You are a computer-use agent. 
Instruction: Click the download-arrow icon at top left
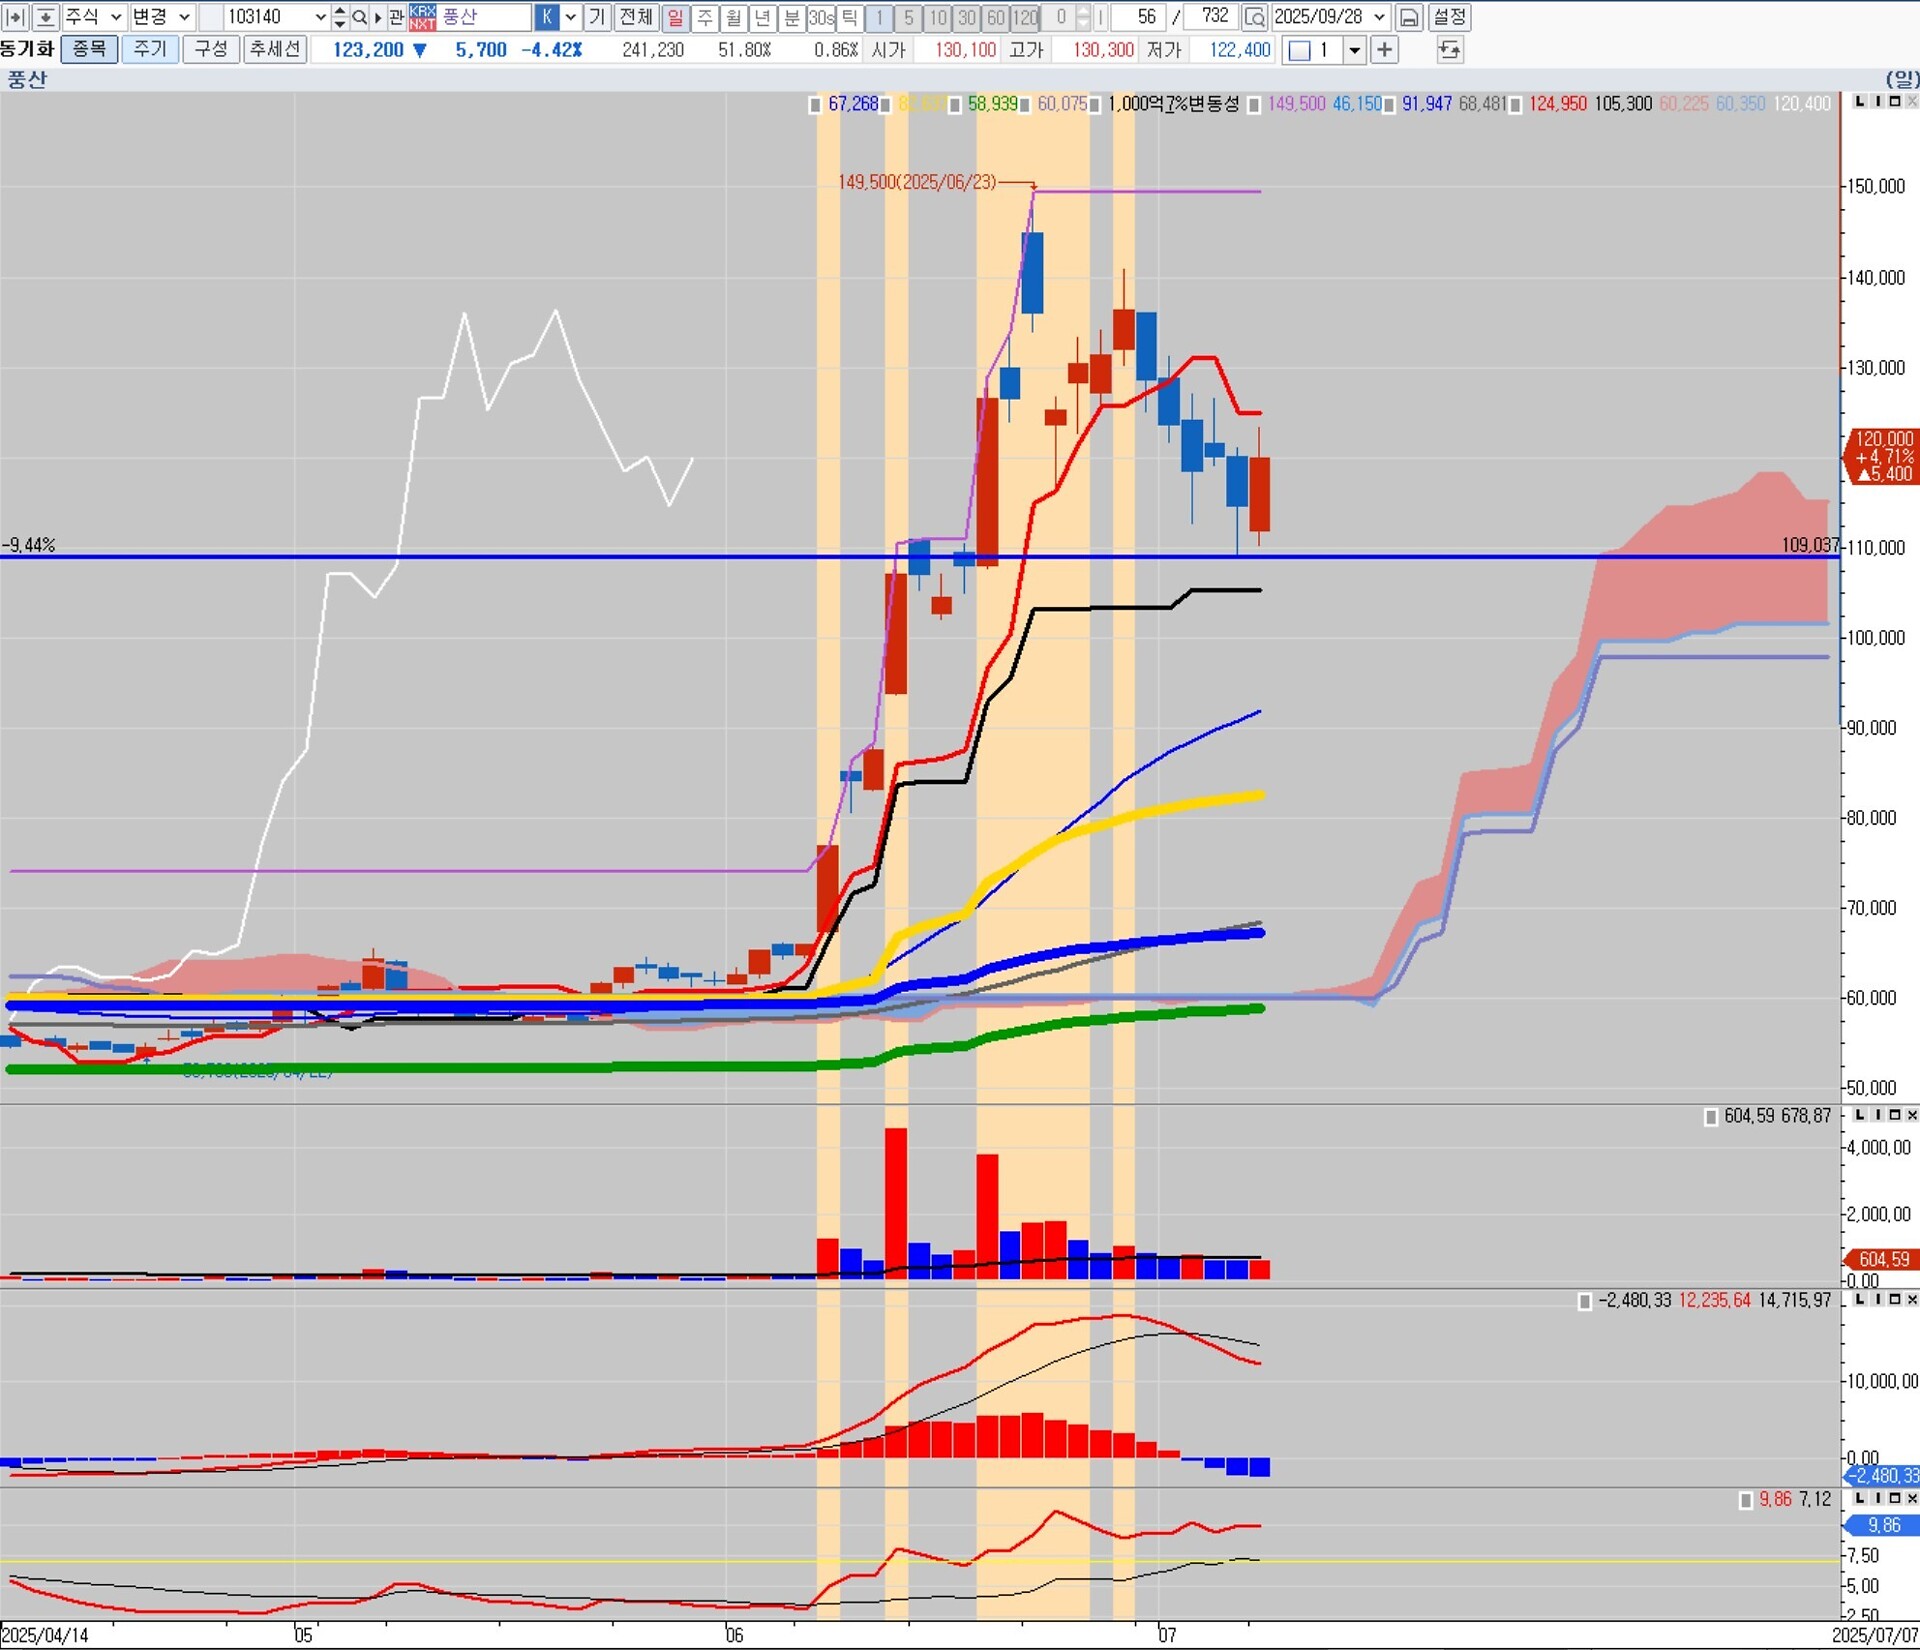pyautogui.click(x=45, y=17)
